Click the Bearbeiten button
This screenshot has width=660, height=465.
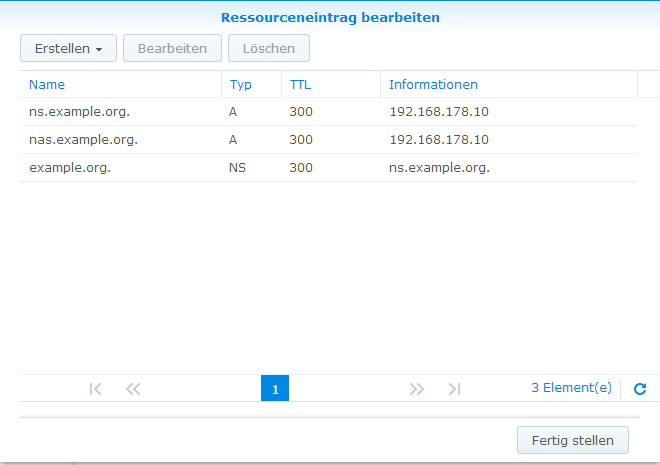click(172, 48)
